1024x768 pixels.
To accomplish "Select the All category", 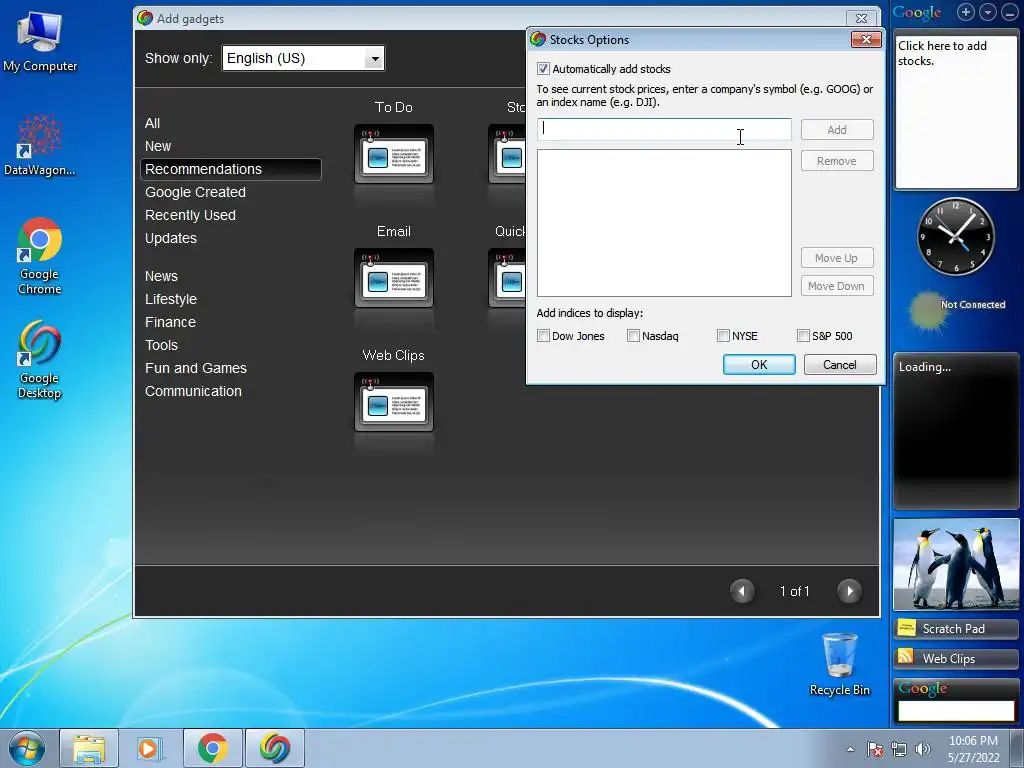I will [152, 123].
